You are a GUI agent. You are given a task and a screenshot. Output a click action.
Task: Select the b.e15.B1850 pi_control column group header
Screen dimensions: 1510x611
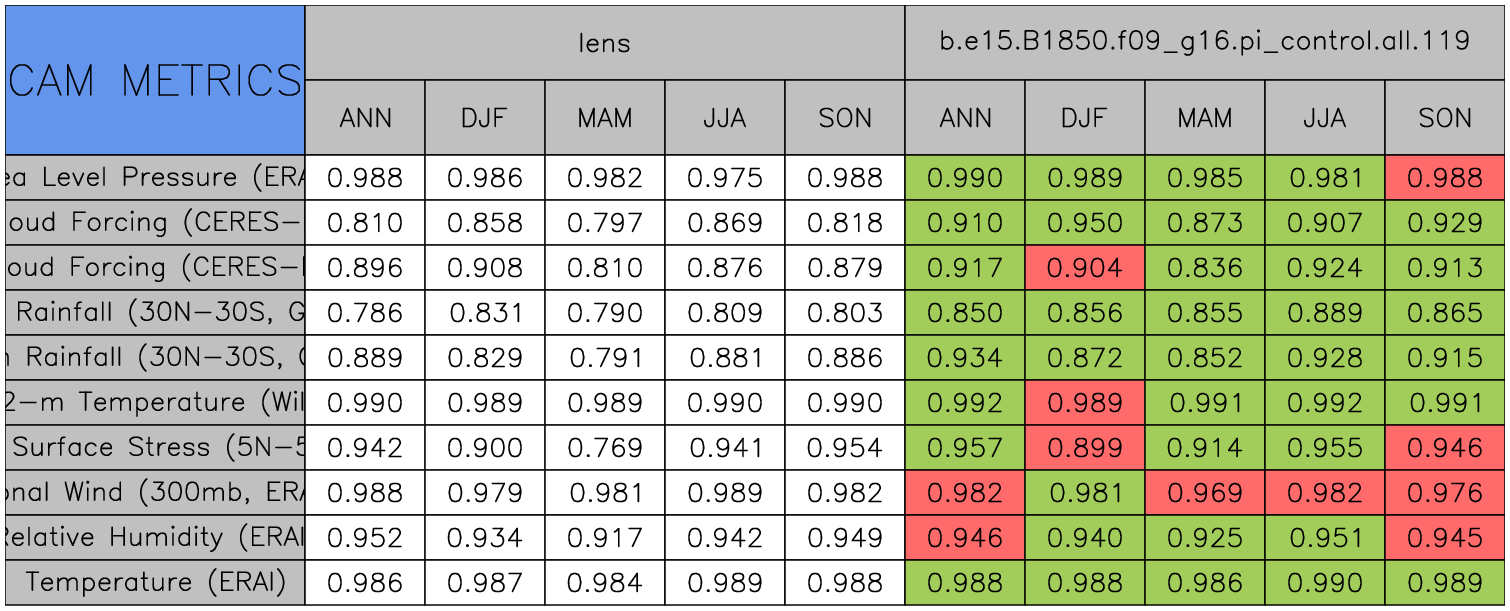[x=1205, y=42]
